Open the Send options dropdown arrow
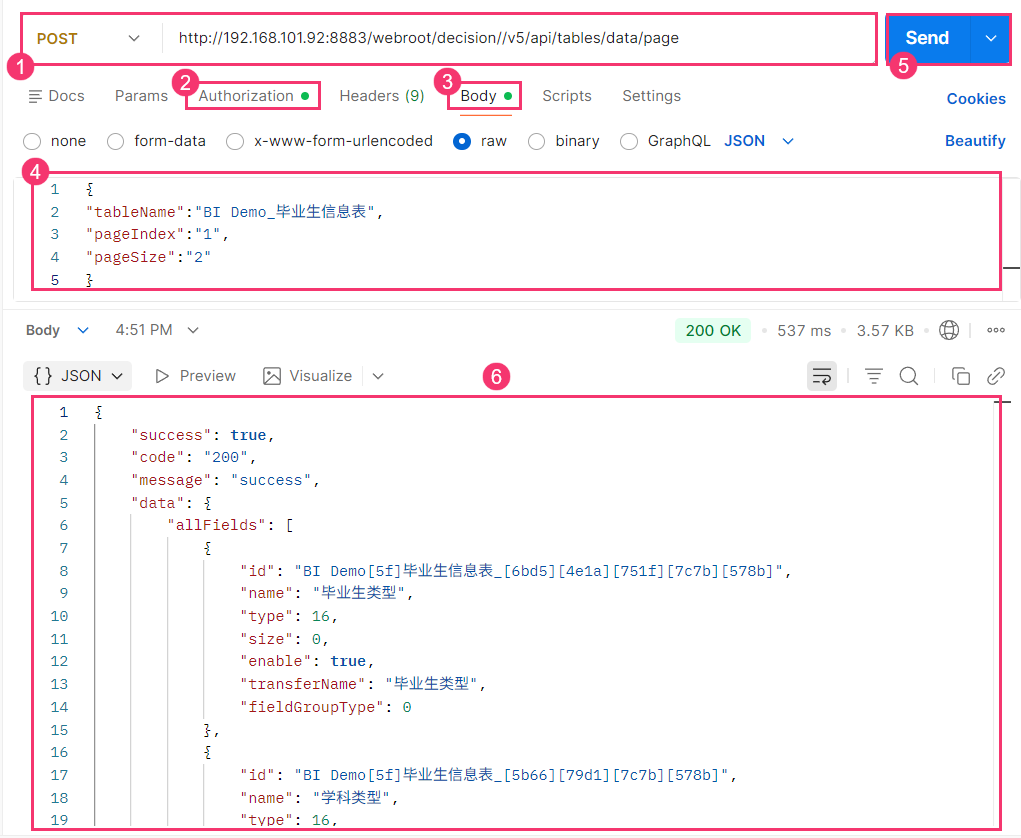Viewport: 1021px width, 838px height. 990,38
